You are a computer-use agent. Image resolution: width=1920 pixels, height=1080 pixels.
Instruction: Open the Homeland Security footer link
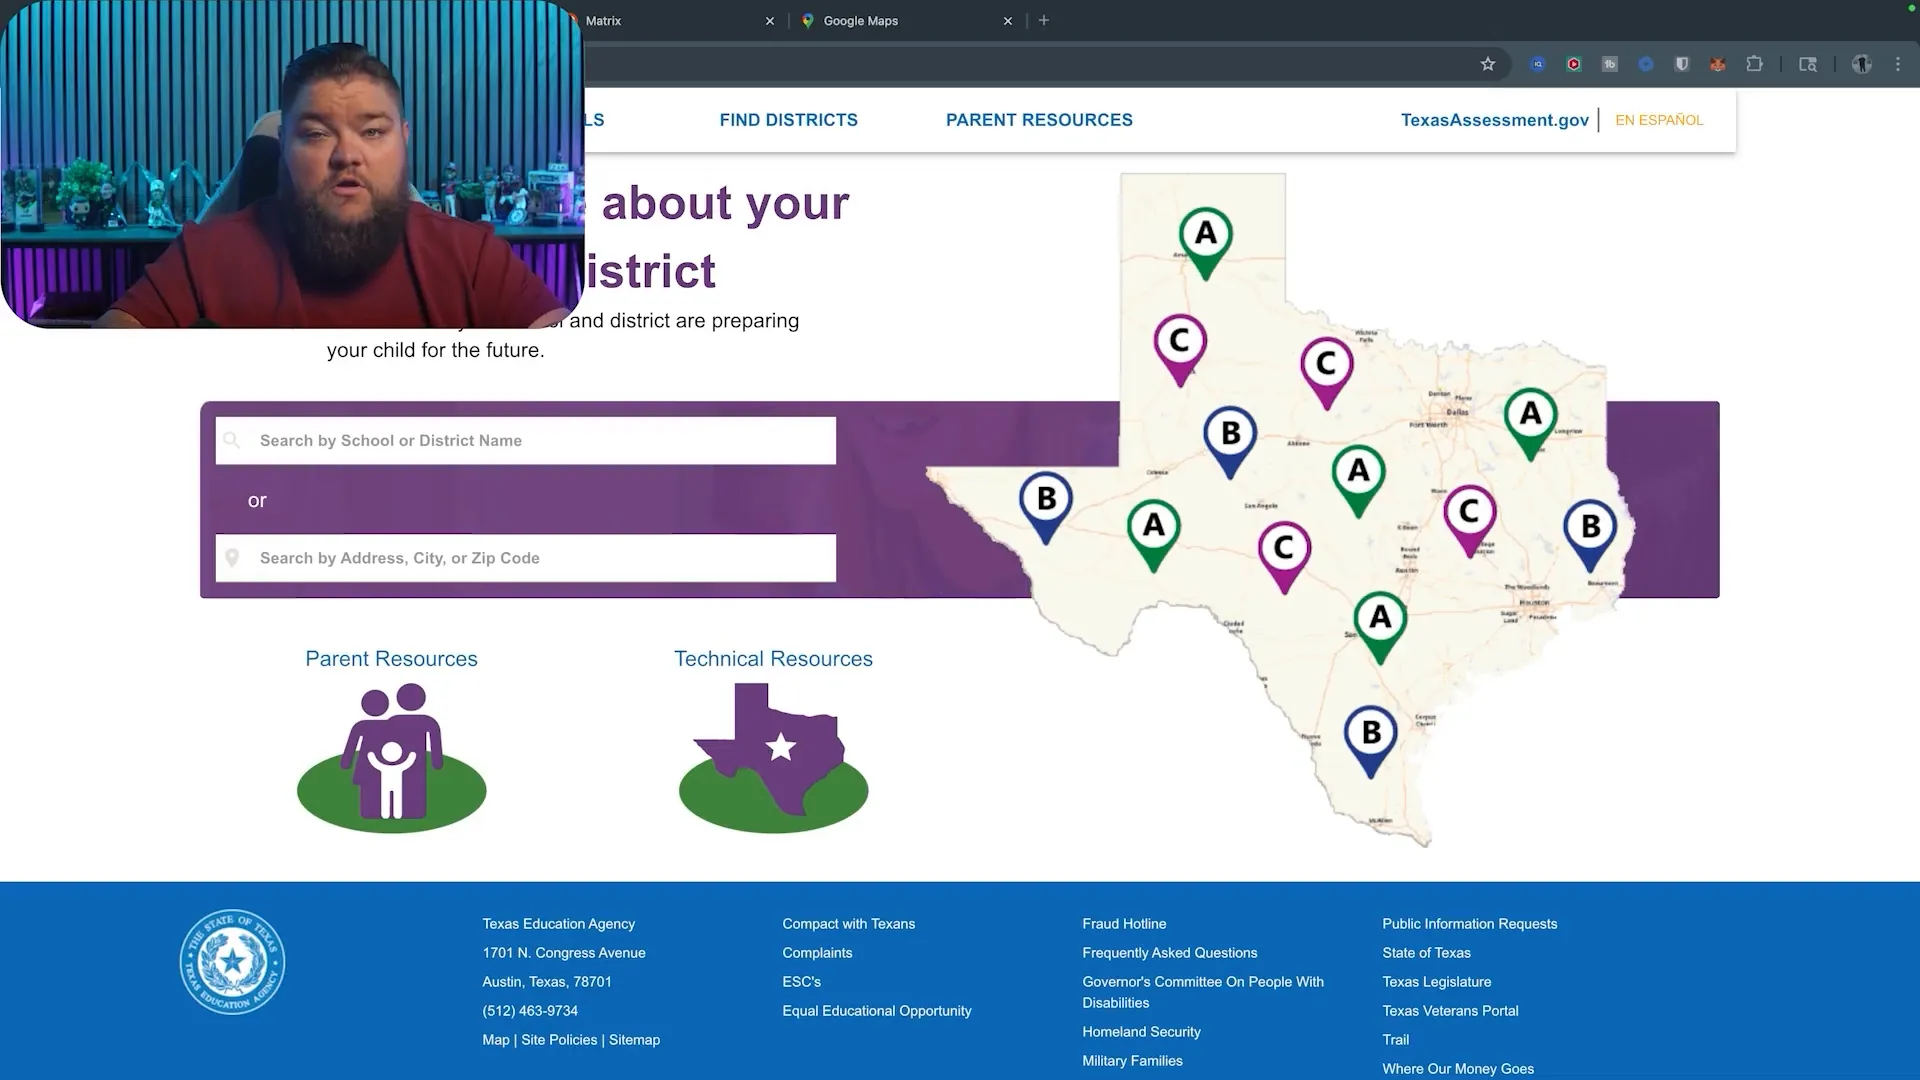point(1141,1032)
